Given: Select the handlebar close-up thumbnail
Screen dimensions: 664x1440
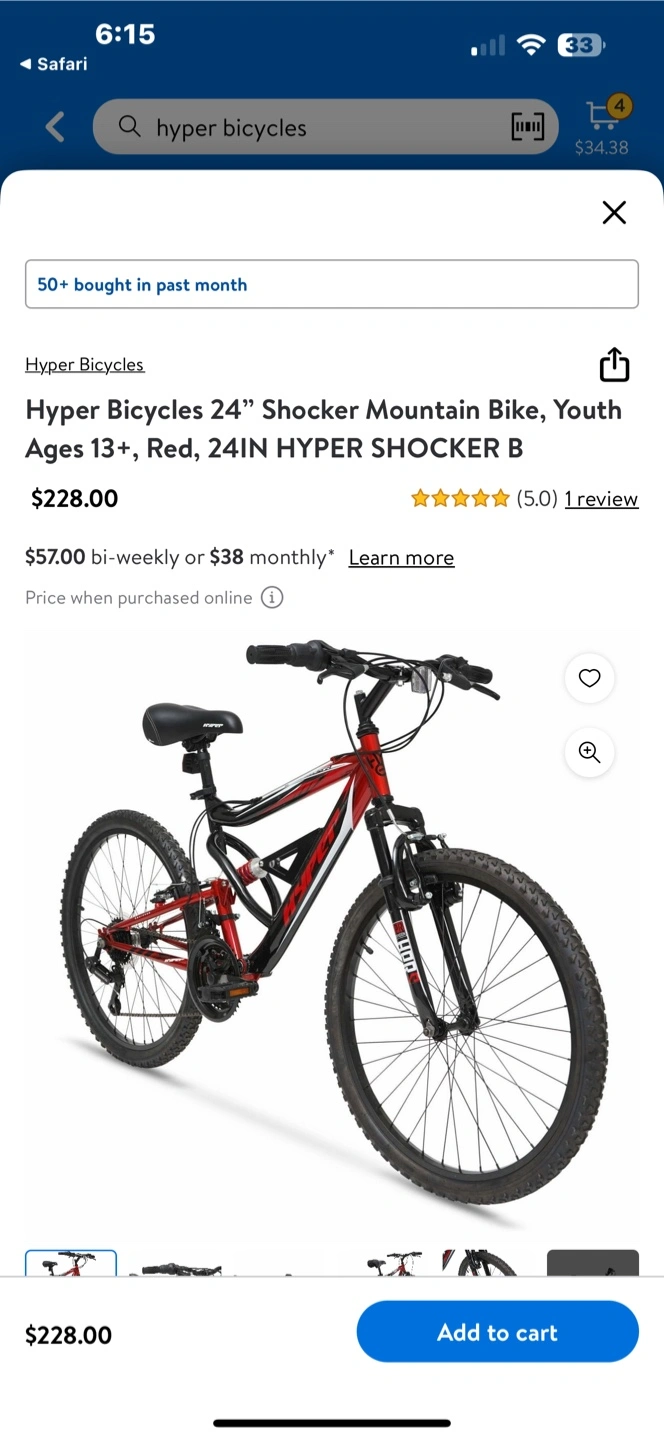Looking at the screenshot, I should coord(175,1264).
